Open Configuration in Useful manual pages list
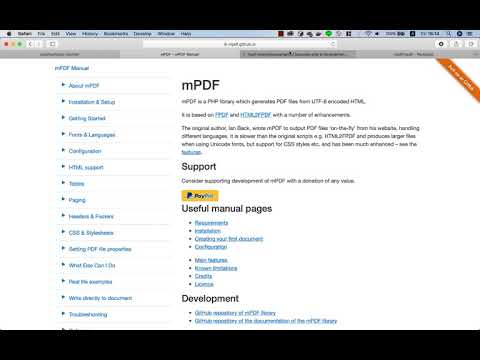 pos(211,247)
